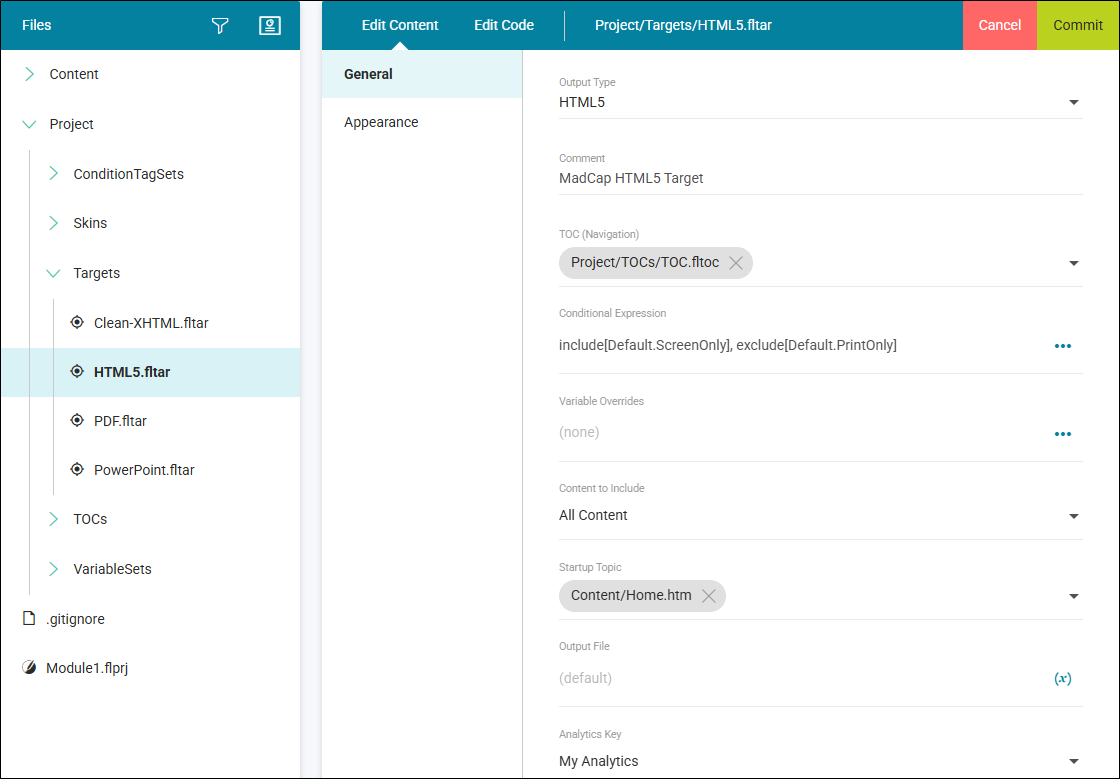Remove the Project/TOCs/TOC.fltoc chip
This screenshot has width=1120, height=779.
pyautogui.click(x=736, y=263)
